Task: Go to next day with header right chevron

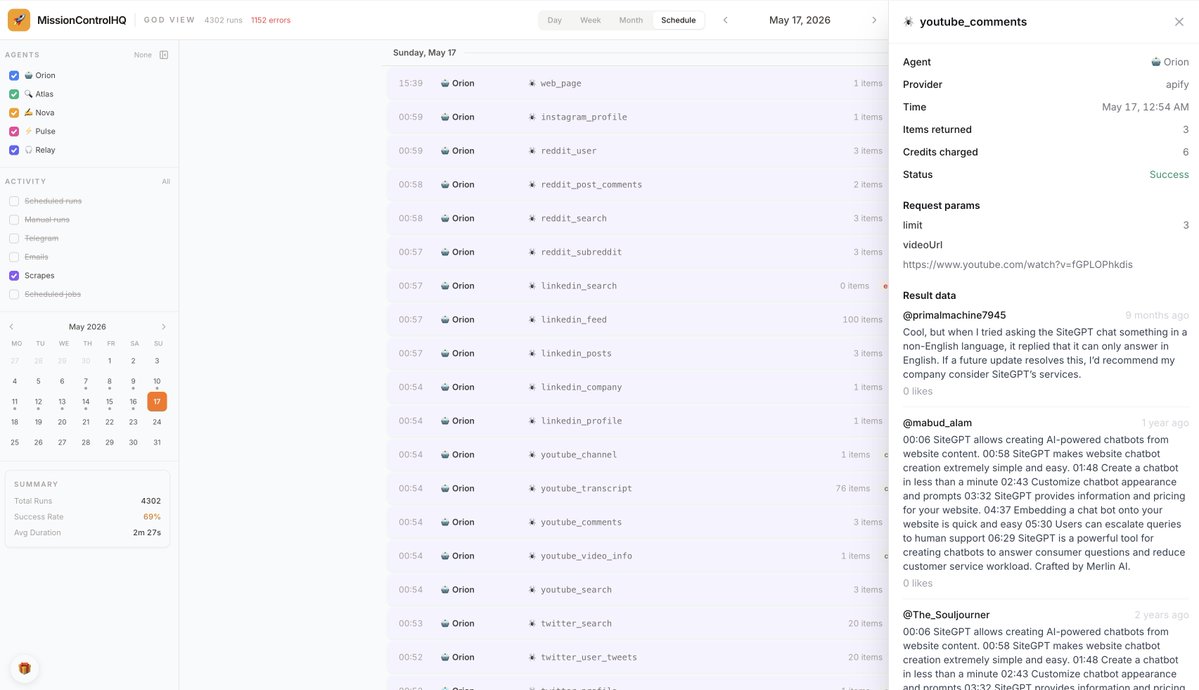Action: (874, 21)
